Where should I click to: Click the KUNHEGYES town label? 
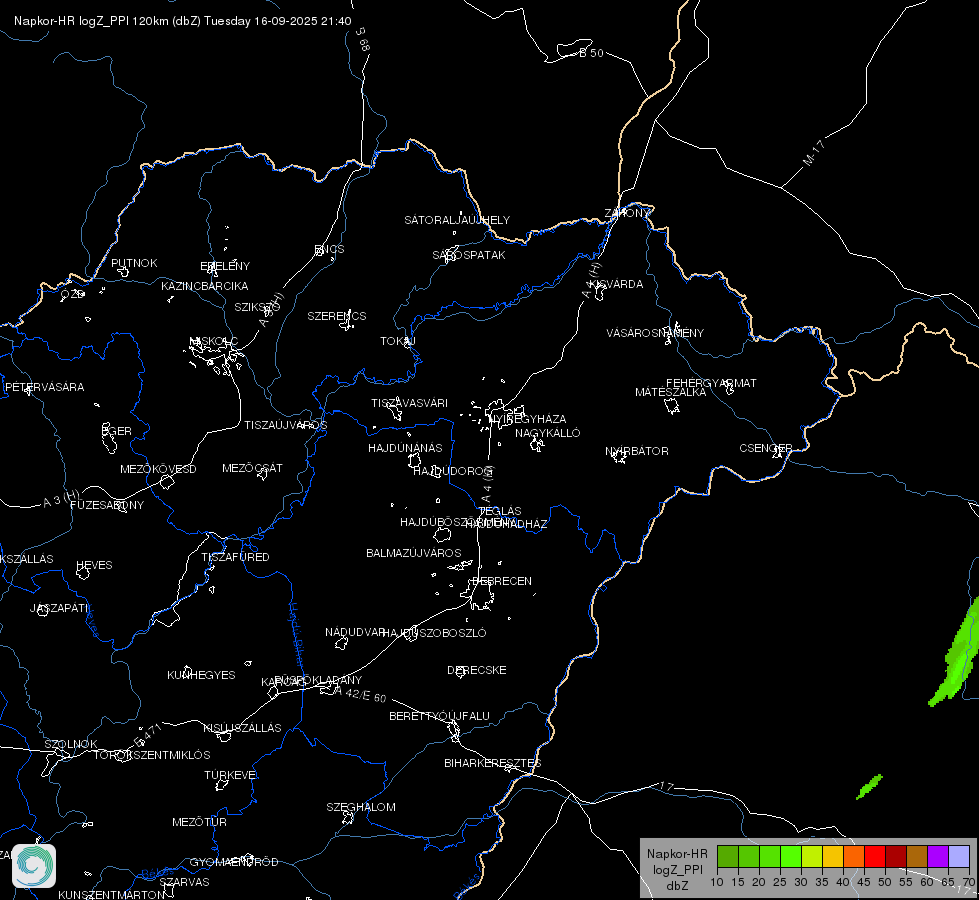[201, 675]
